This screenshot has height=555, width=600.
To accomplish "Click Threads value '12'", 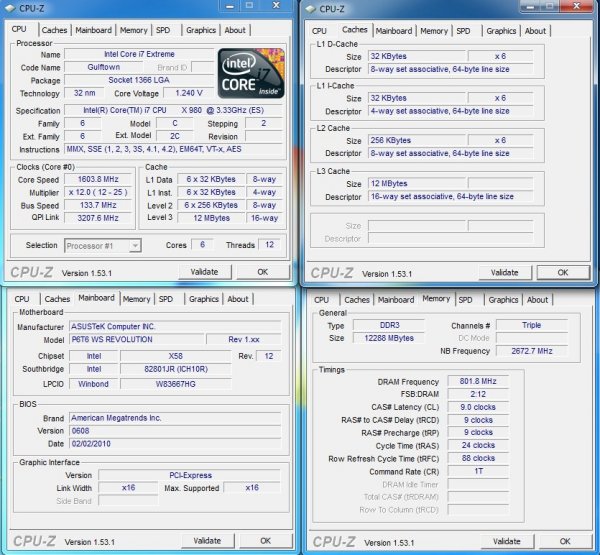I will click(270, 245).
